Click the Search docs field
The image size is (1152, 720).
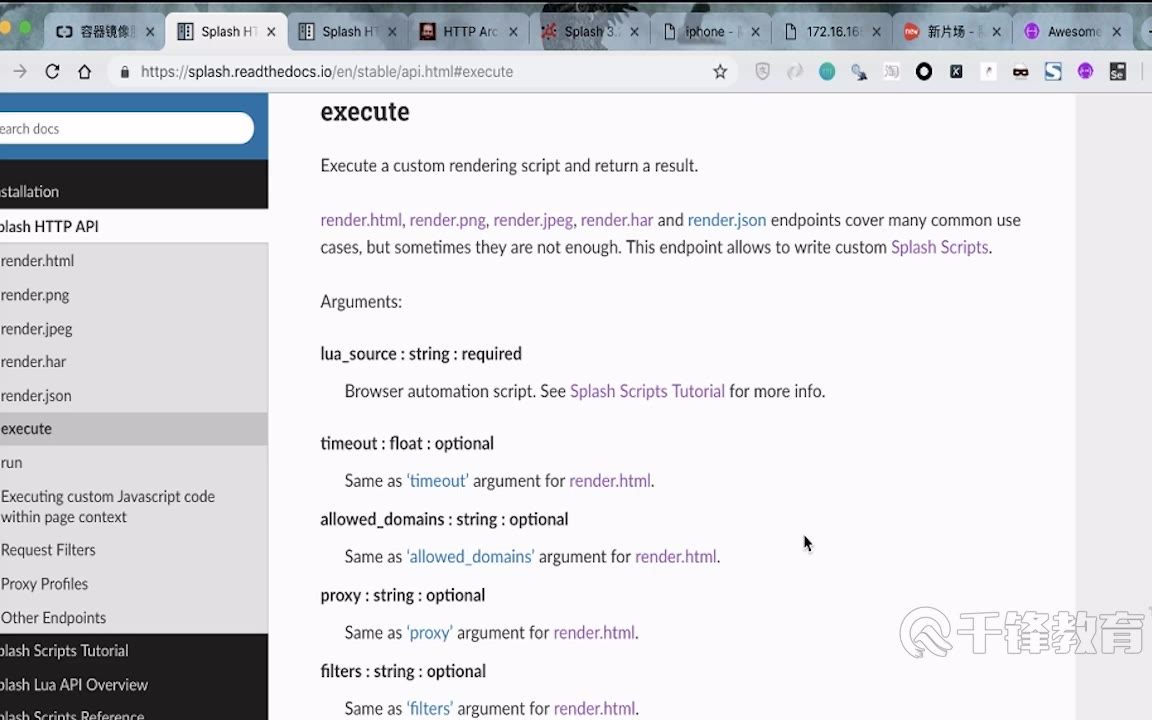(x=125, y=129)
